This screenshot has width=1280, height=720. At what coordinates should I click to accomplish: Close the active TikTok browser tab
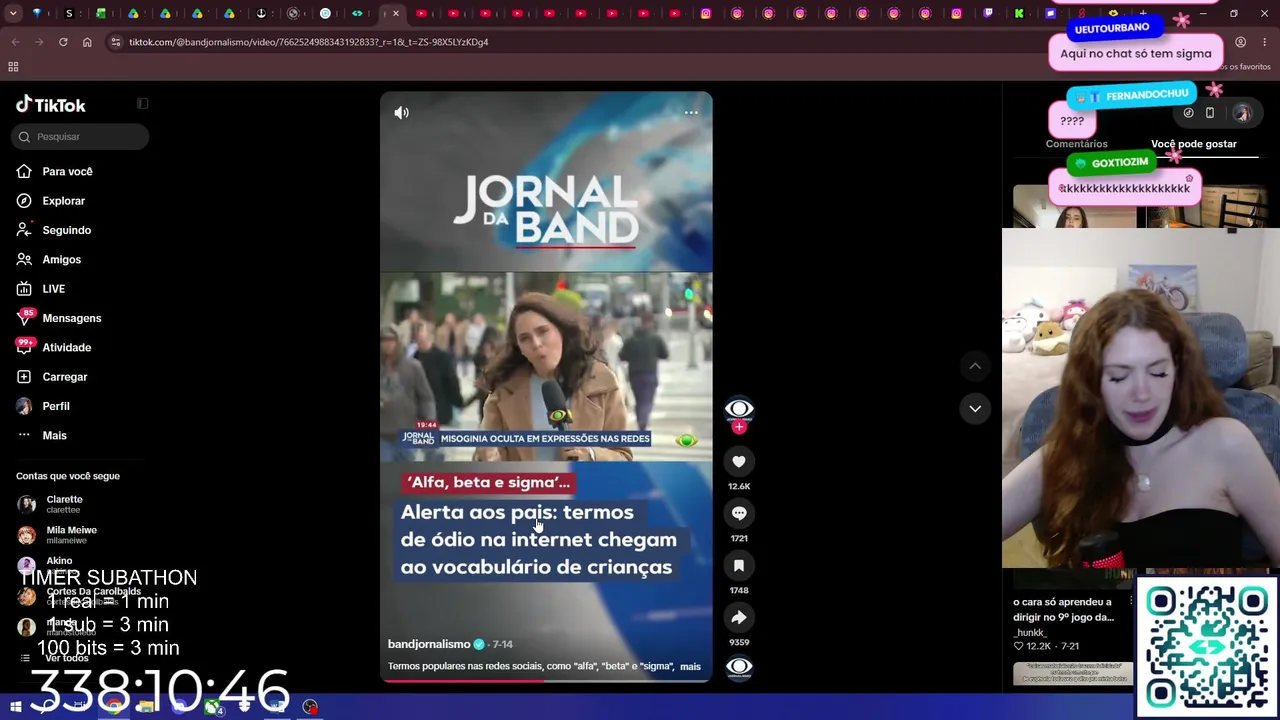coord(396,14)
